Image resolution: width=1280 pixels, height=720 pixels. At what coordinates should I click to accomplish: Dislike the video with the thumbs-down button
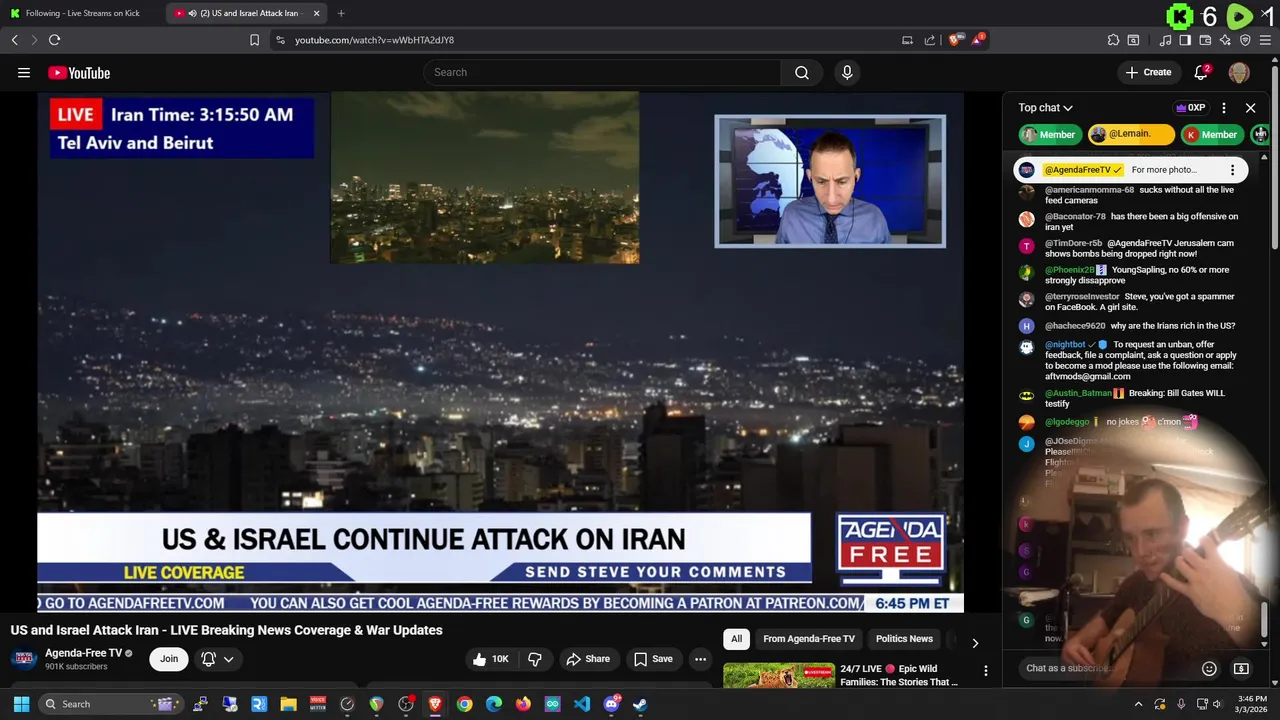tap(535, 659)
